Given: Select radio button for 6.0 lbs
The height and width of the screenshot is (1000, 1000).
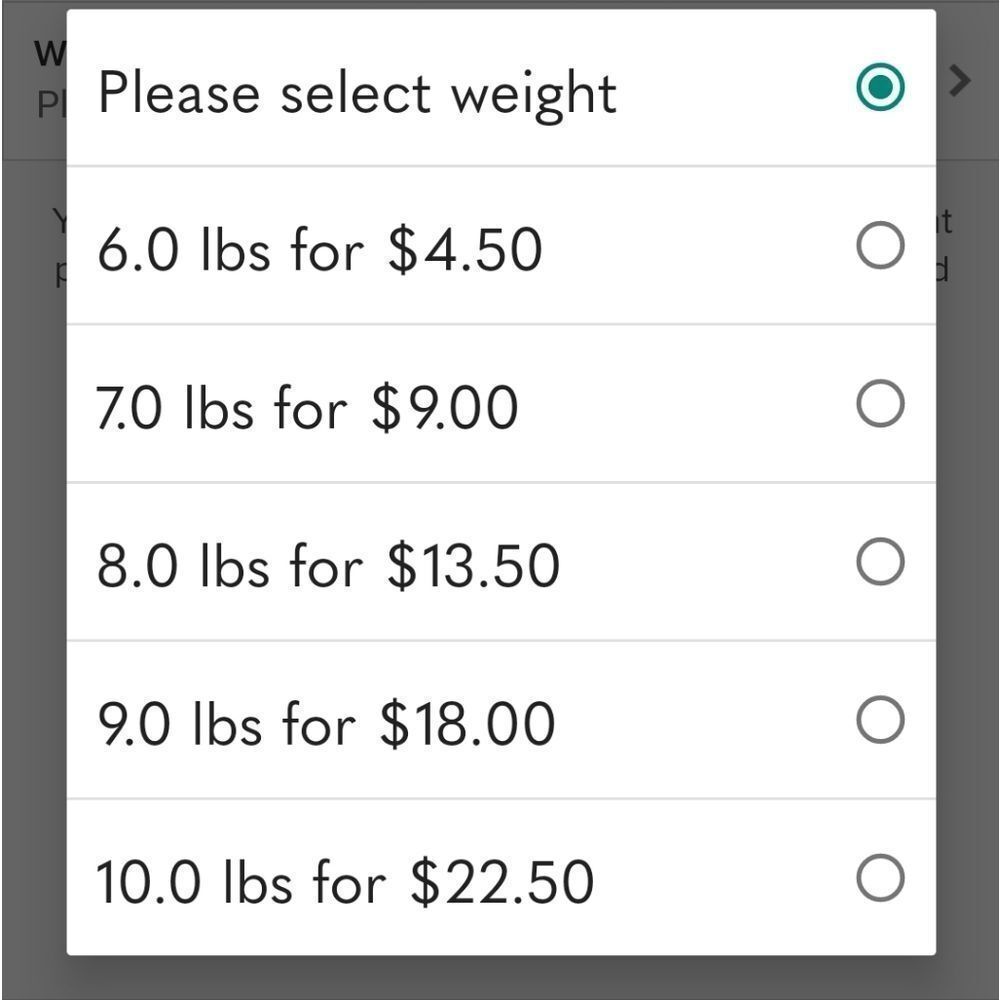Looking at the screenshot, I should pos(880,245).
